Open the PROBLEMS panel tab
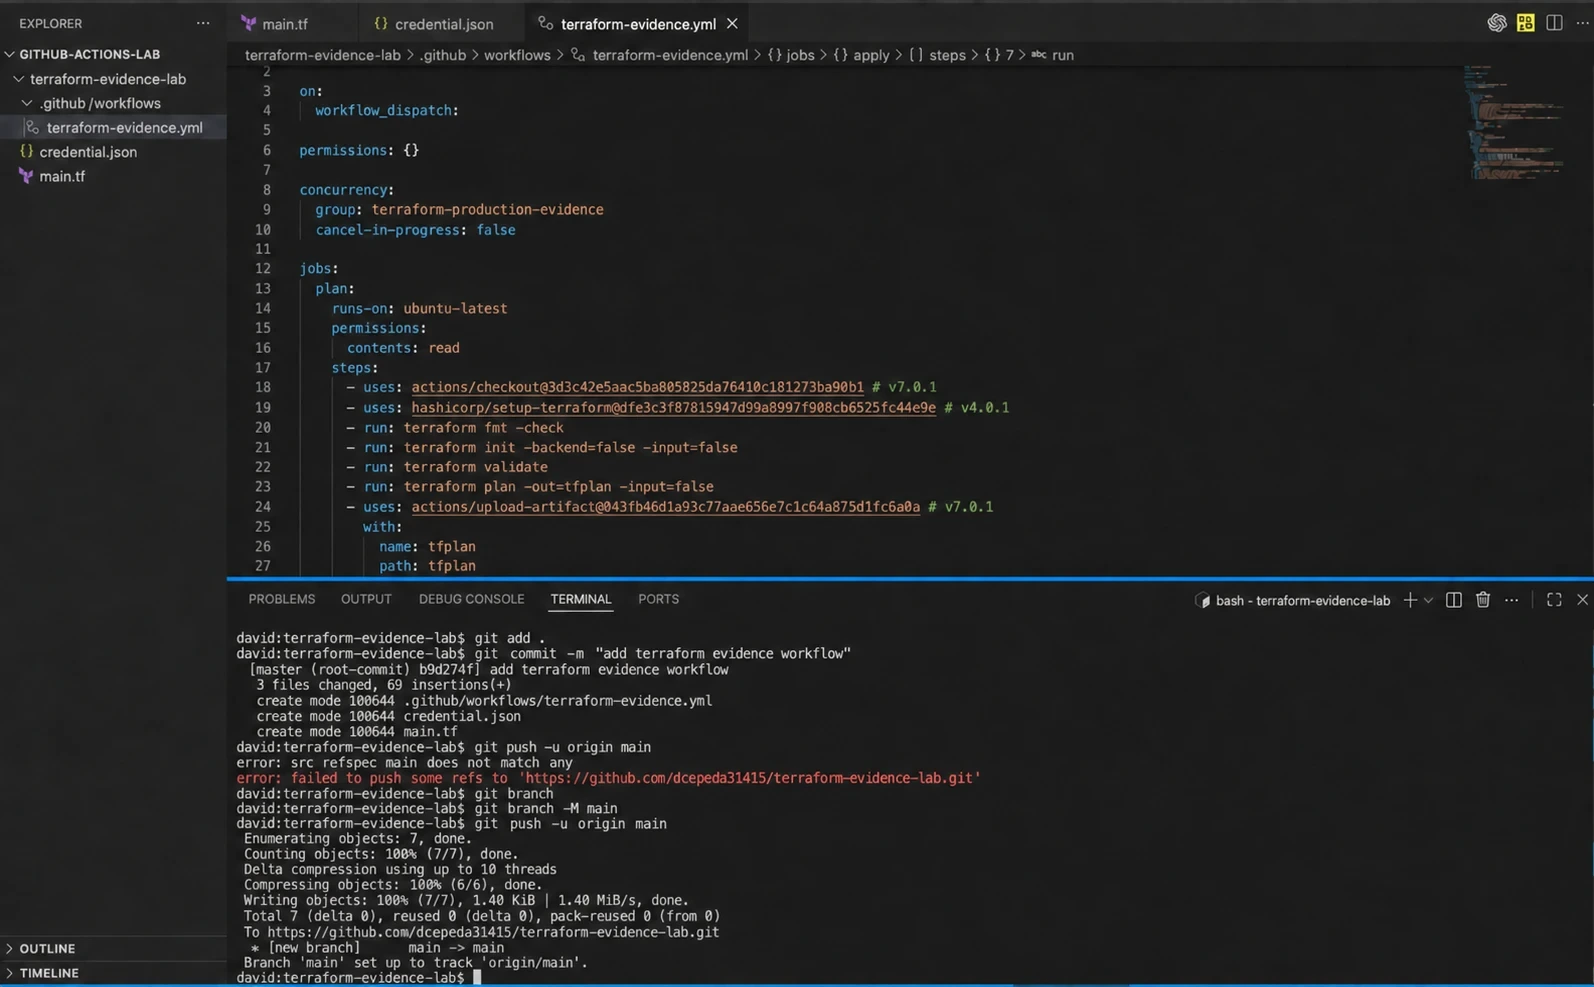 click(281, 599)
